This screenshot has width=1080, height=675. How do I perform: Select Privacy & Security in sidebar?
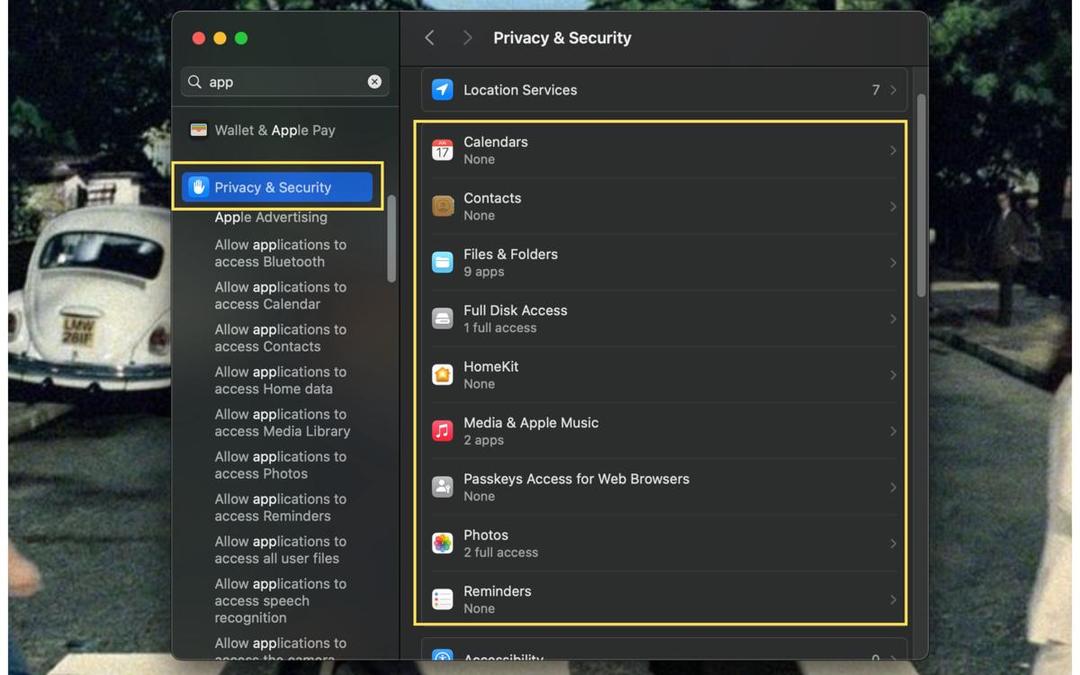pyautogui.click(x=277, y=187)
